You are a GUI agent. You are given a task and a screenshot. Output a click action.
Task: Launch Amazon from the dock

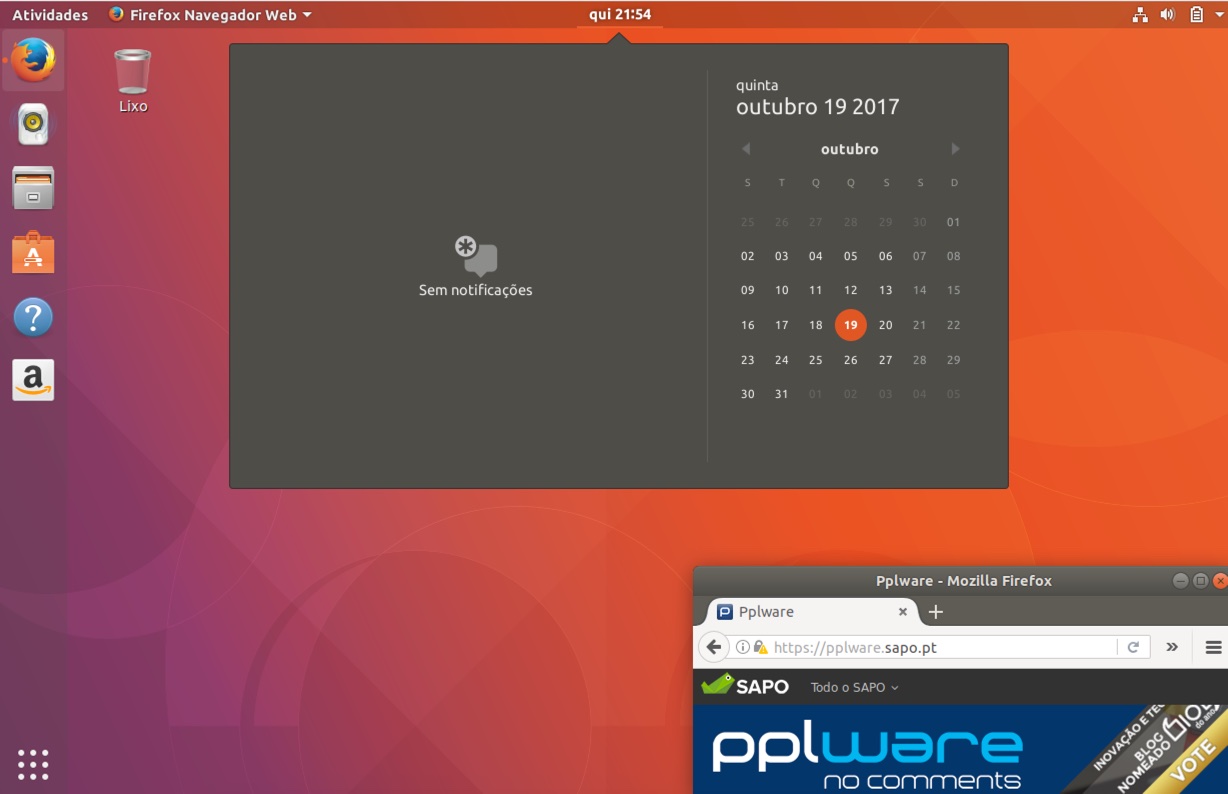[33, 380]
